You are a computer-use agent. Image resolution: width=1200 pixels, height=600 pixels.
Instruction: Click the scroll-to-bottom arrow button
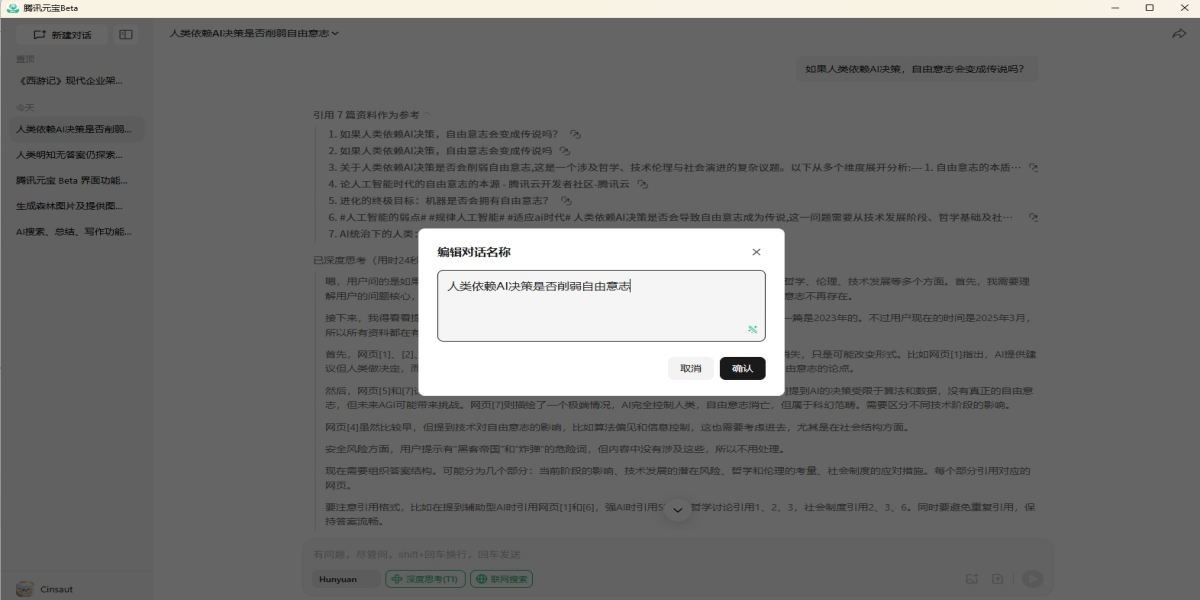pyautogui.click(x=677, y=510)
